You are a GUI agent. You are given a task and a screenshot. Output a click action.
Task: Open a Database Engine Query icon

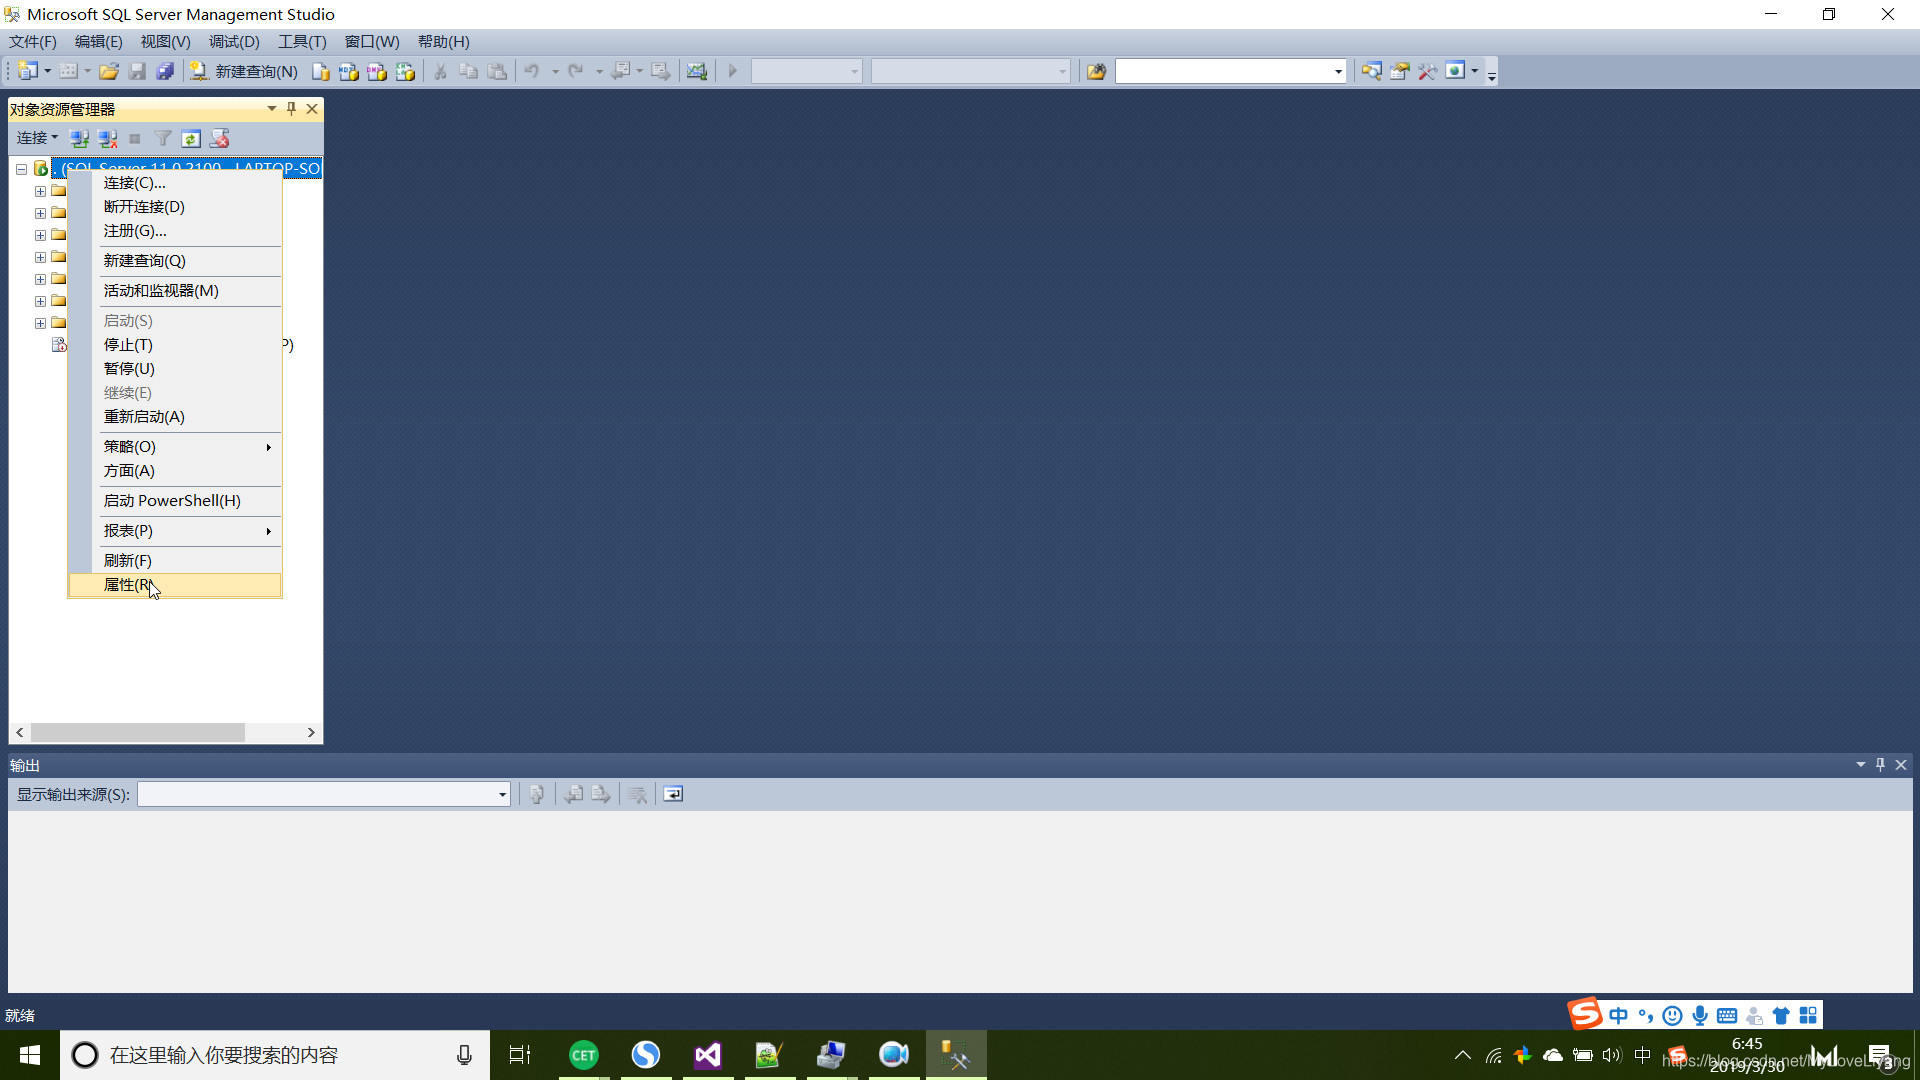coord(320,71)
